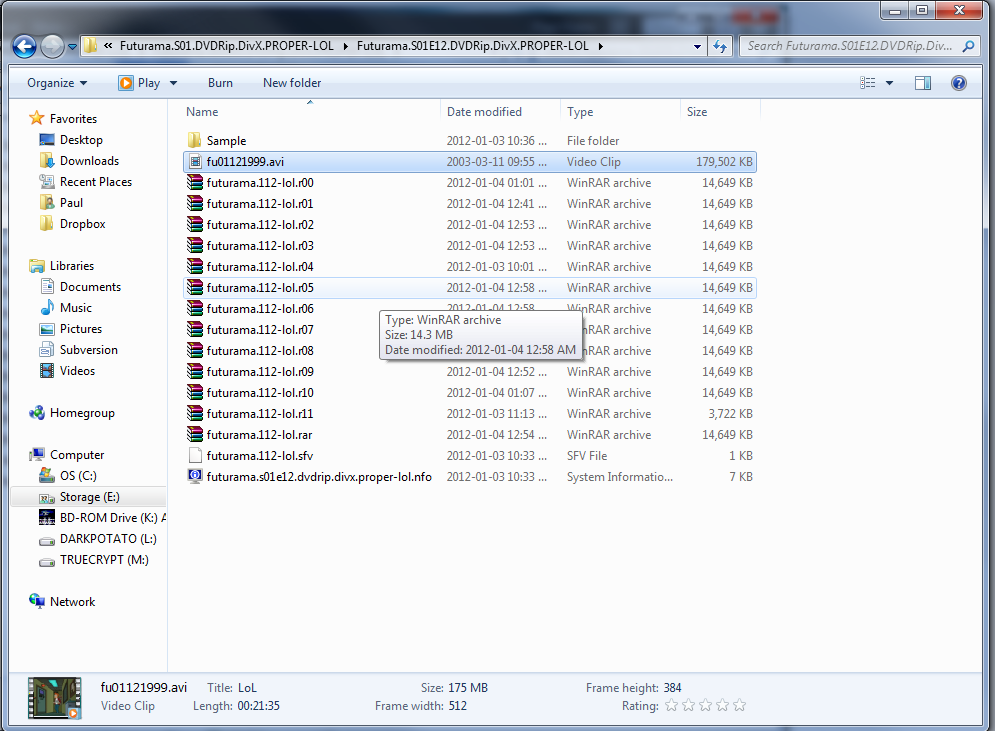
Task: Select the Sample folder icon
Action: [195, 140]
